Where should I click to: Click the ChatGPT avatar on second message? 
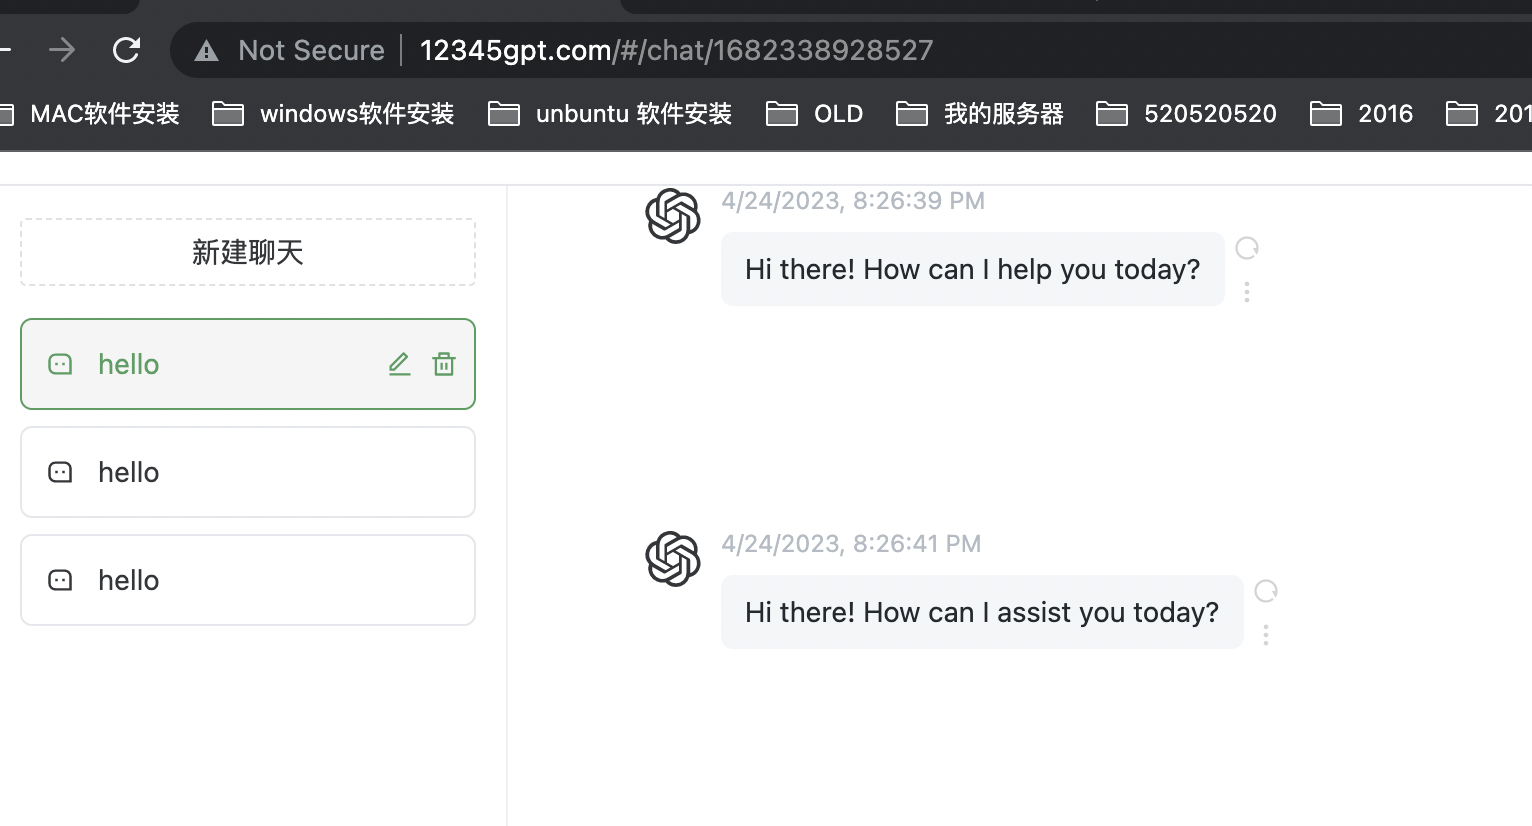pos(673,559)
